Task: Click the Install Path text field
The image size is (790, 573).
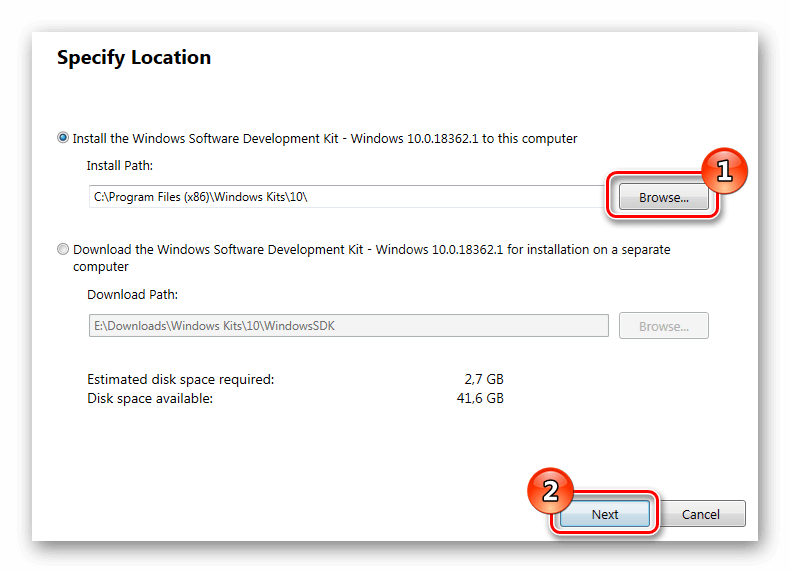Action: [347, 197]
